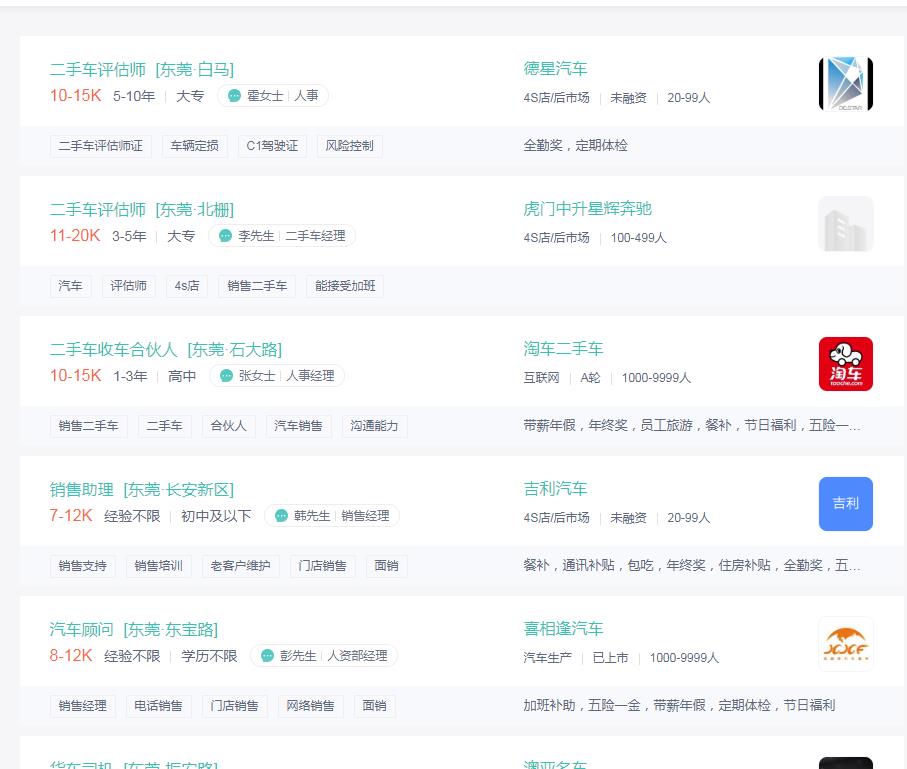Contact recruiter 韩先生 销售经理
Image resolution: width=907 pixels, height=769 pixels.
point(332,516)
